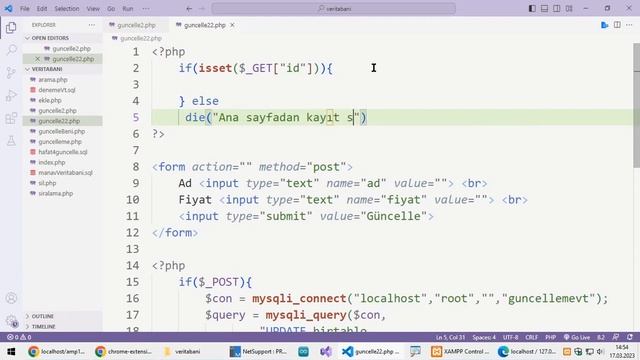Change language mode PHP
The width and height of the screenshot is (640, 360).
point(551,337)
